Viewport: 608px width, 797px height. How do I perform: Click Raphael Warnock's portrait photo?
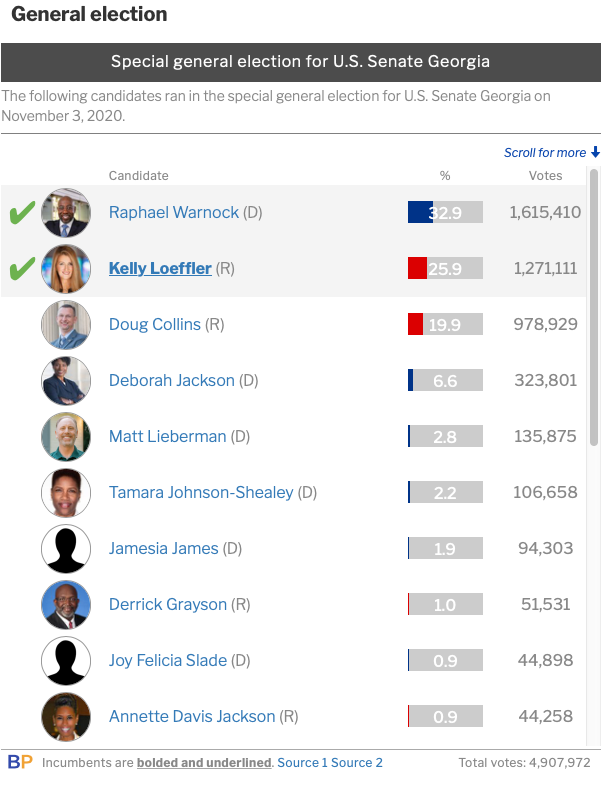66,212
